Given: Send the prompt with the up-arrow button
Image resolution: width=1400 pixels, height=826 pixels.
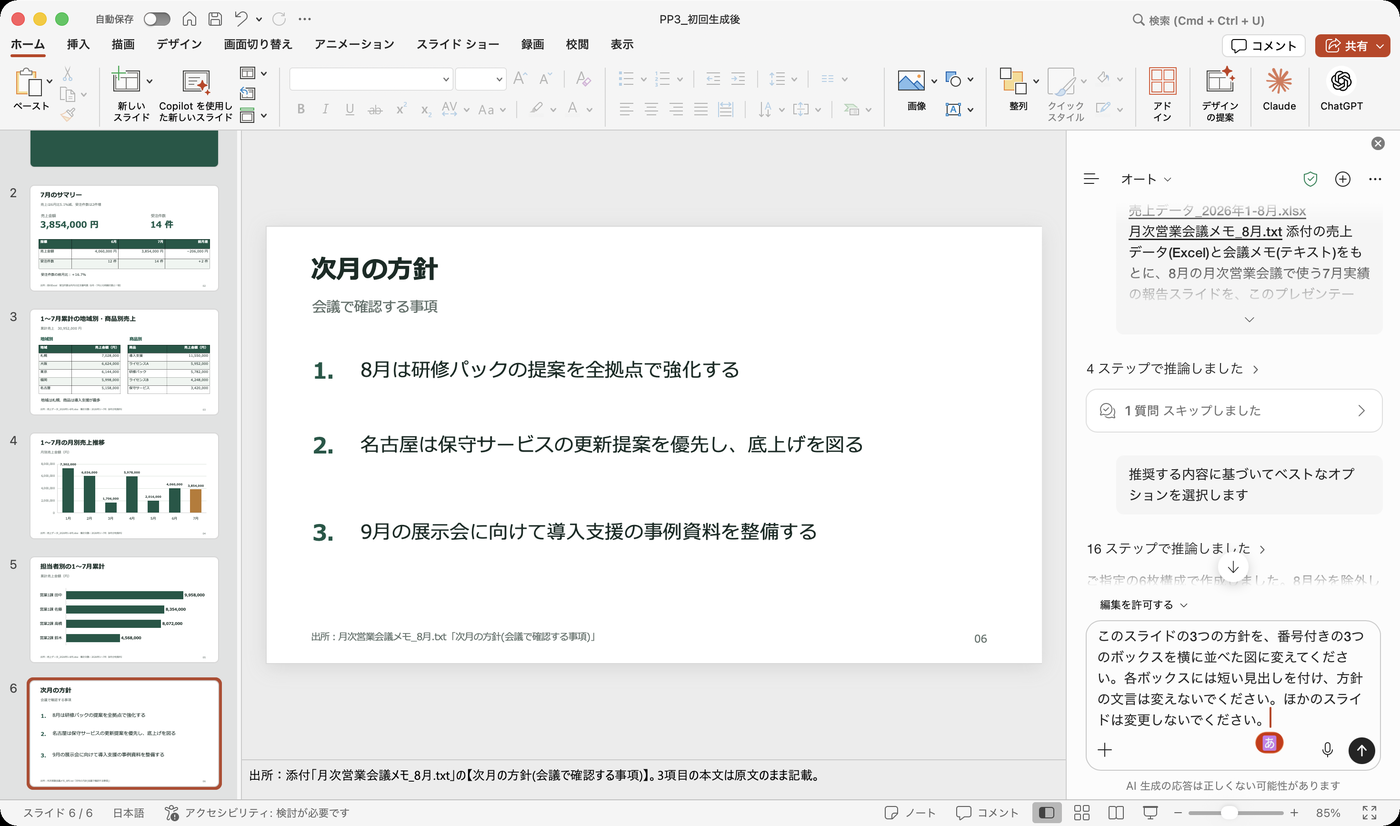Looking at the screenshot, I should [1361, 750].
